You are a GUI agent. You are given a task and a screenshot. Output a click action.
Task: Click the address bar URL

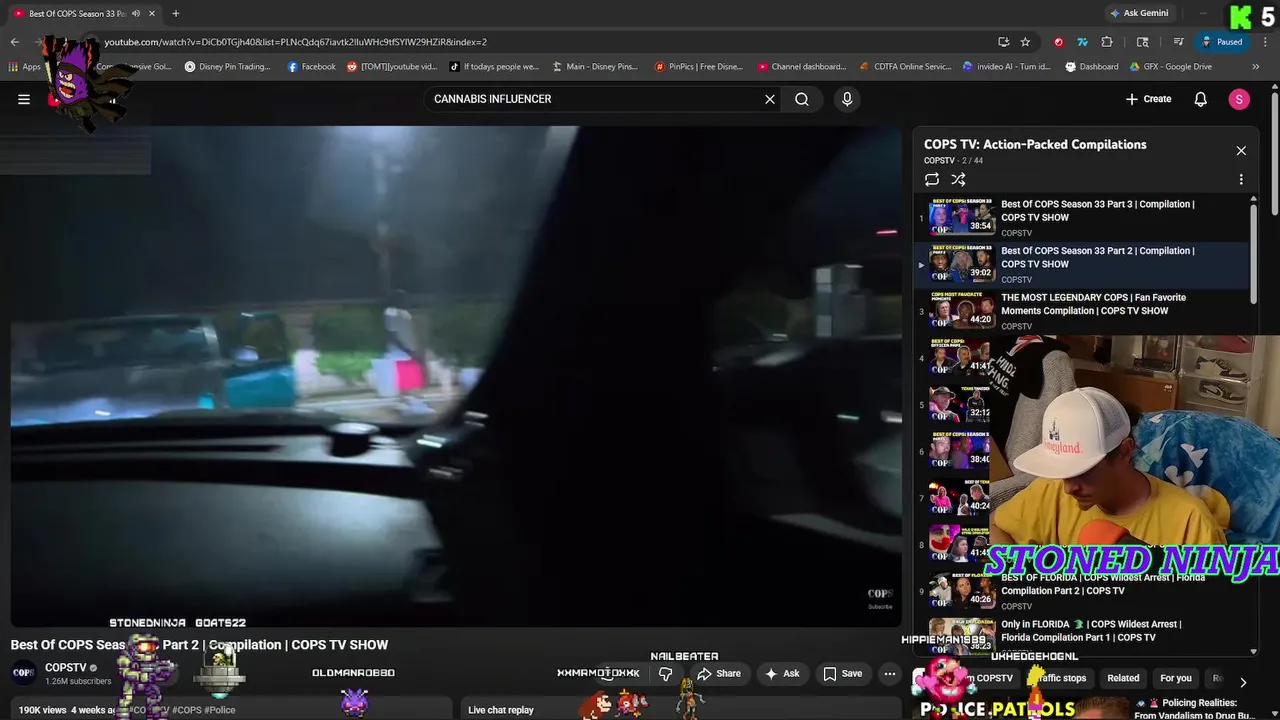coord(296,42)
